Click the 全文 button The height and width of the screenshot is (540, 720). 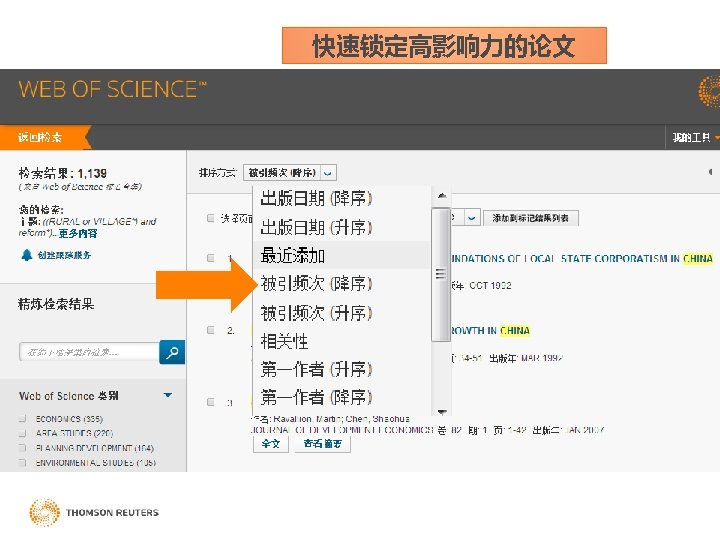271,444
